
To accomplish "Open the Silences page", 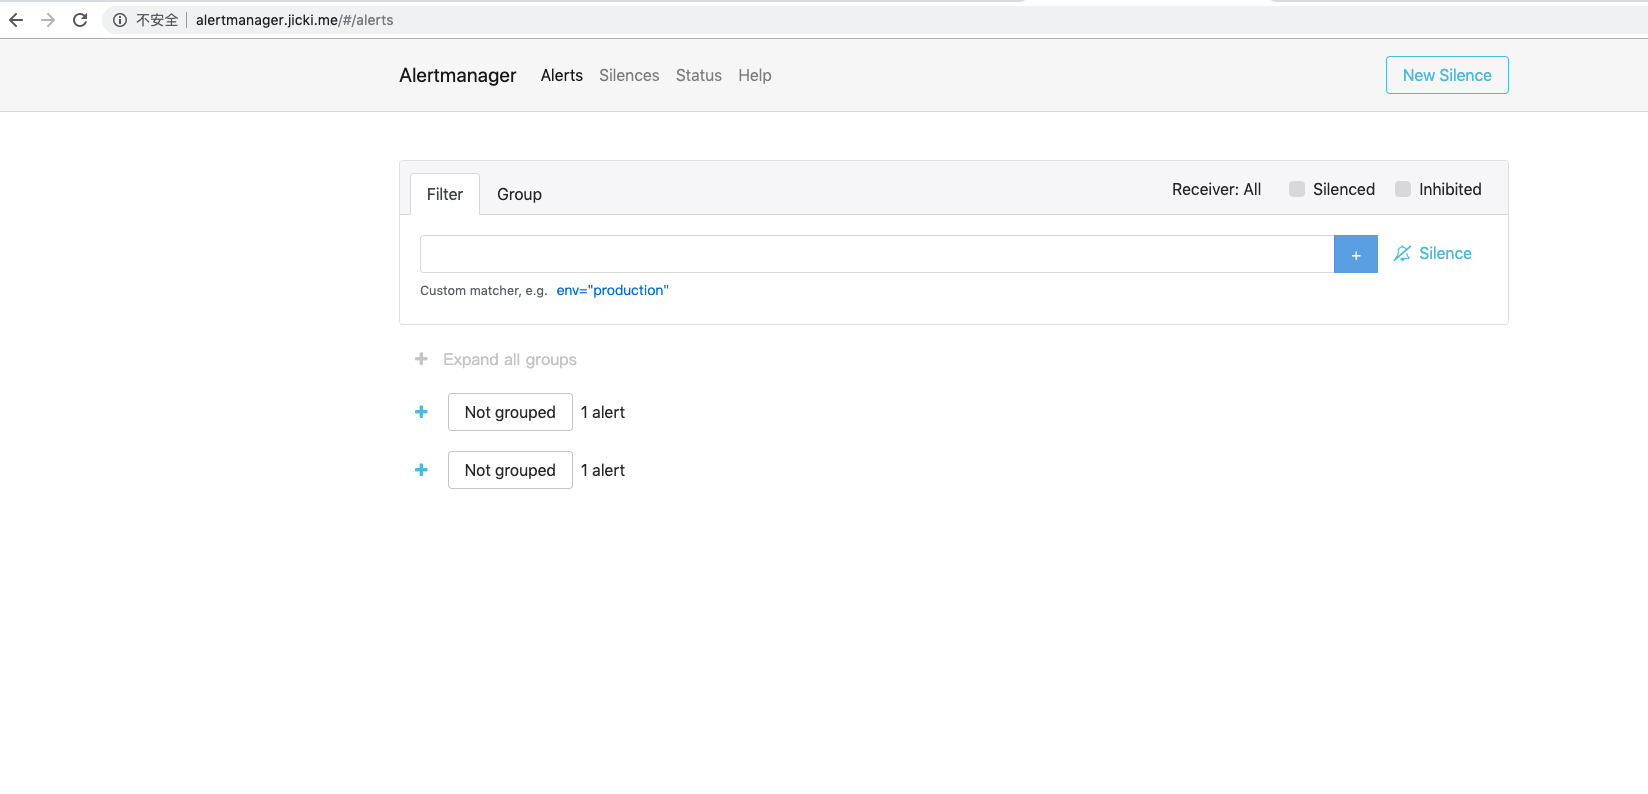I will coord(629,75).
